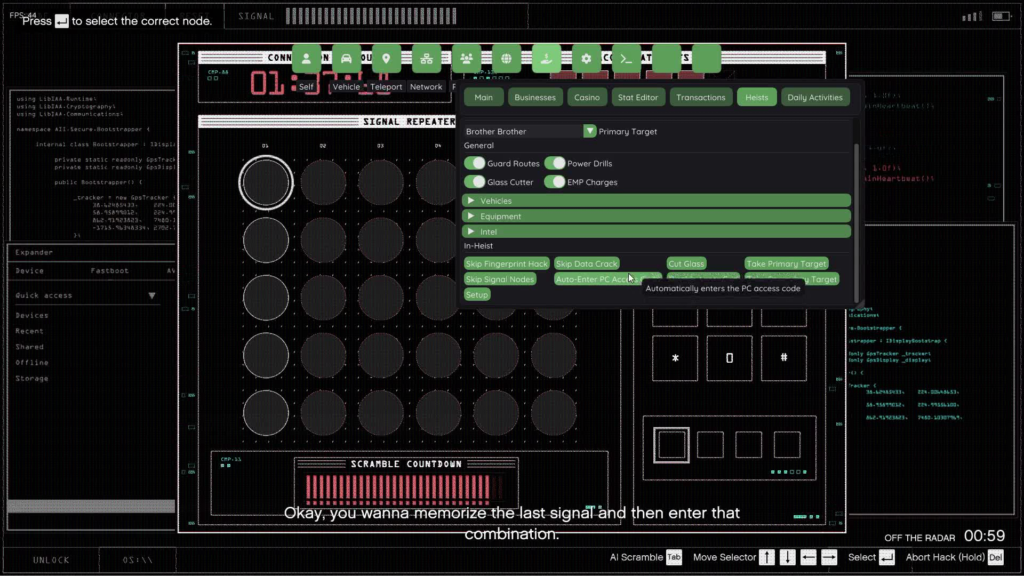1024x576 pixels.
Task: Click the Heists panel vertical scrollbar
Action: pos(856,222)
